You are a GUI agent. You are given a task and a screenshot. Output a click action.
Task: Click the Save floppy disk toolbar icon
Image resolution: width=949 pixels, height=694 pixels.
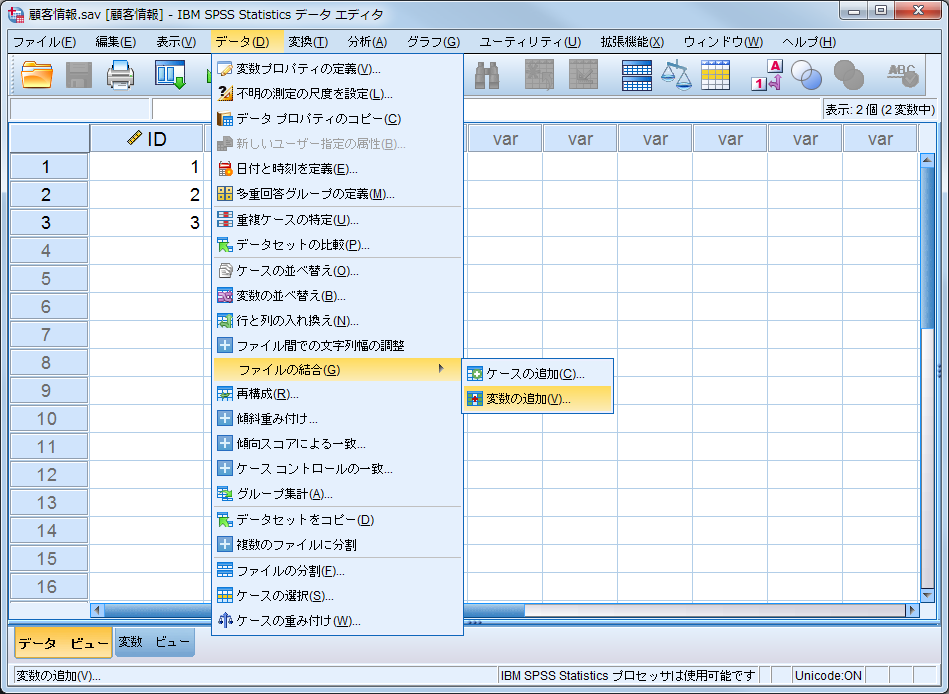pyautogui.click(x=79, y=76)
